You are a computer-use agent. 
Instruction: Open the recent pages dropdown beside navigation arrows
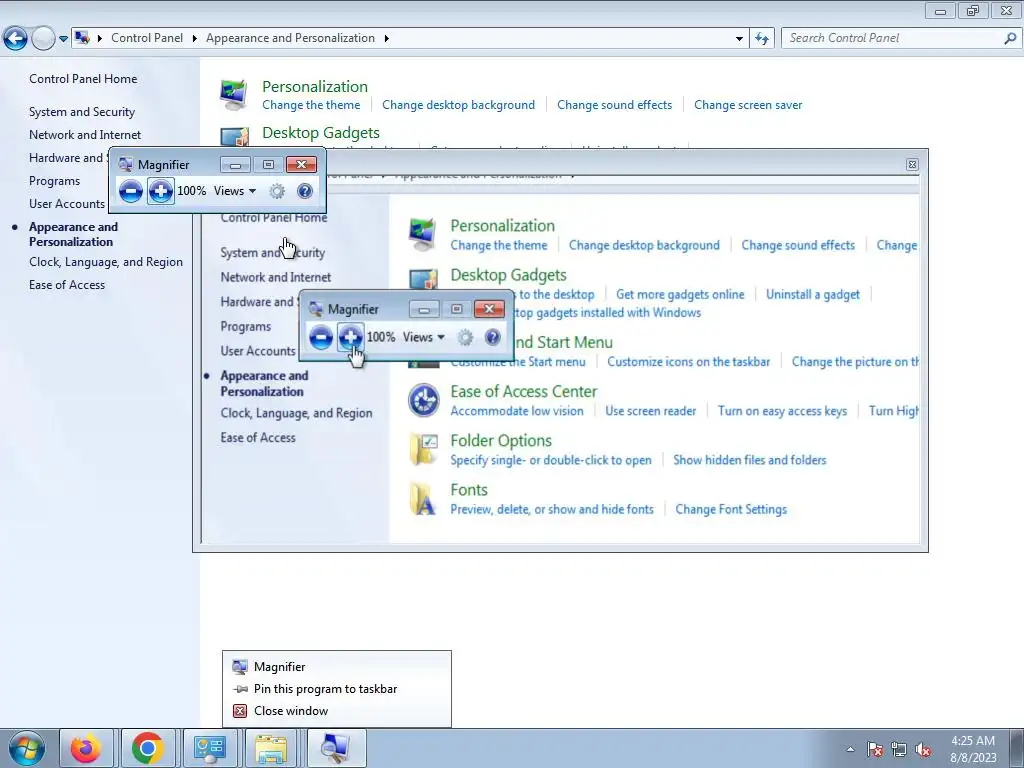click(63, 39)
